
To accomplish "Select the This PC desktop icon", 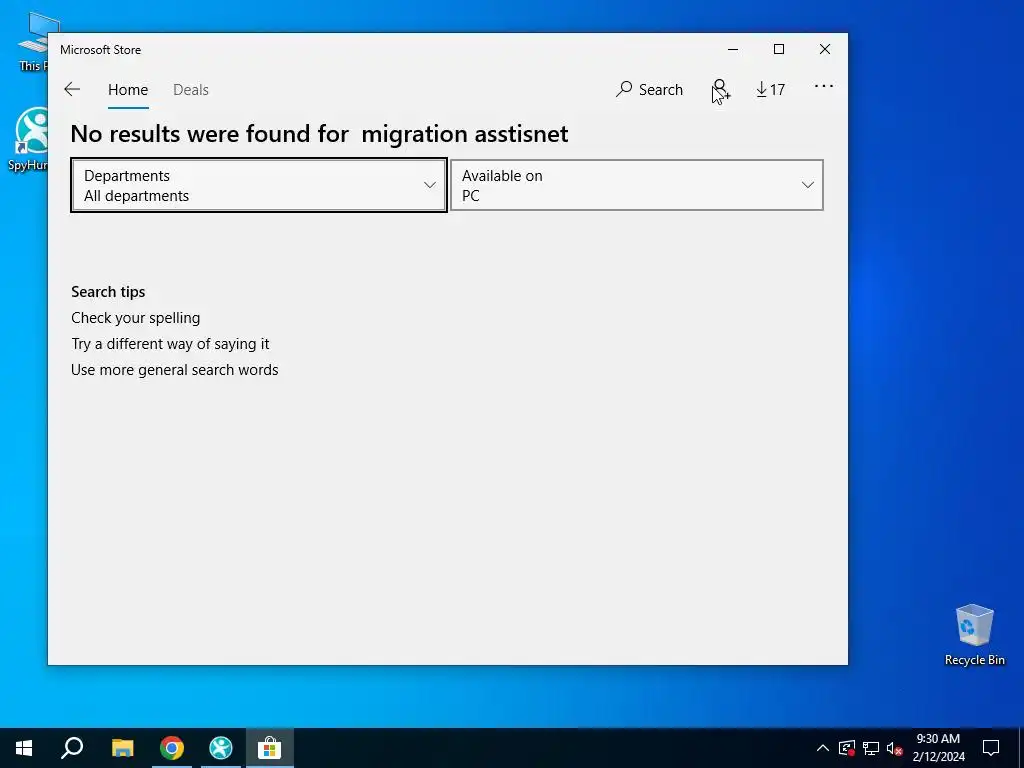I will click(33, 42).
